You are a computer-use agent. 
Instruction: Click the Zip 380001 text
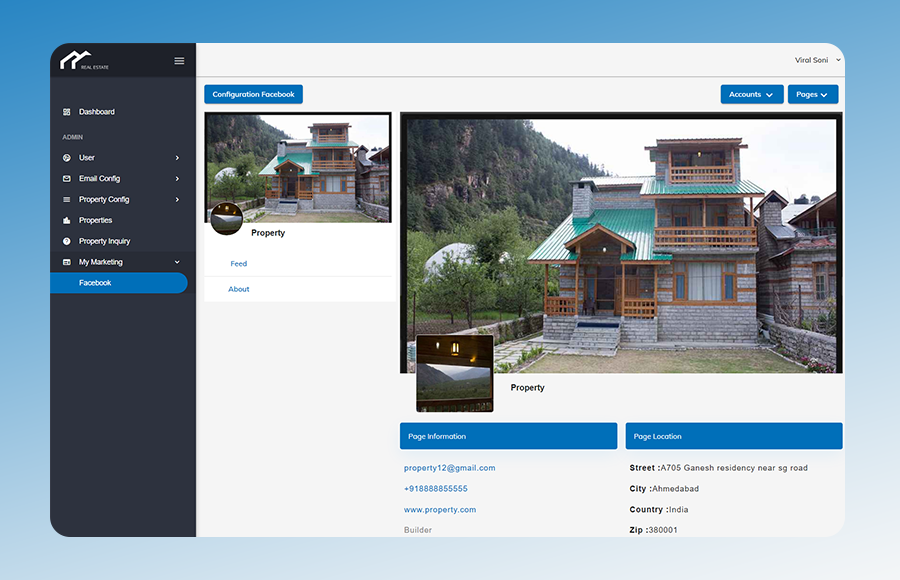654,530
